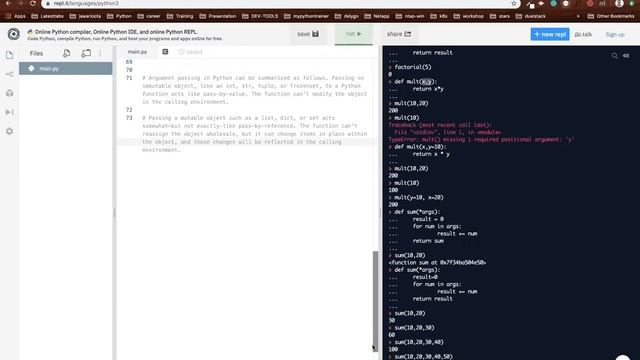The width and height of the screenshot is (640, 360).
Task: Click the Repl.it logo icon
Action: click(x=13, y=34)
